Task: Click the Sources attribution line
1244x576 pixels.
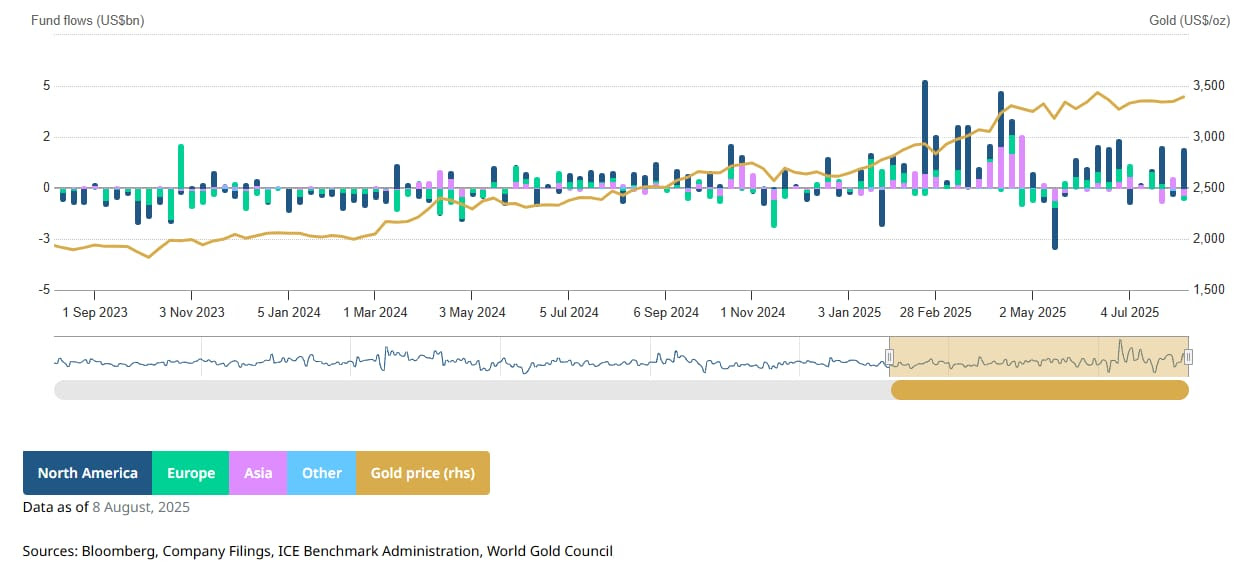Action: pyautogui.click(x=318, y=551)
